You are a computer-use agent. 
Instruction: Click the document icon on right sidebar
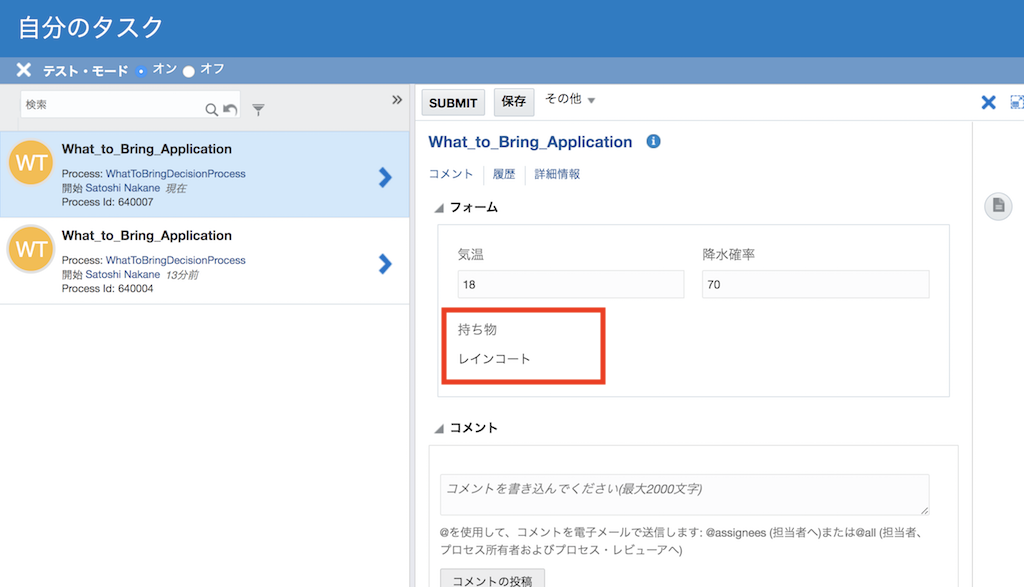click(997, 206)
